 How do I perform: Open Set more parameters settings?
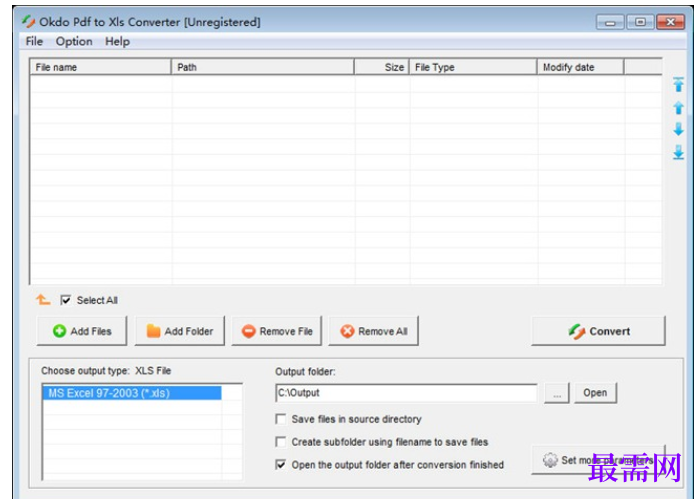(x=598, y=460)
